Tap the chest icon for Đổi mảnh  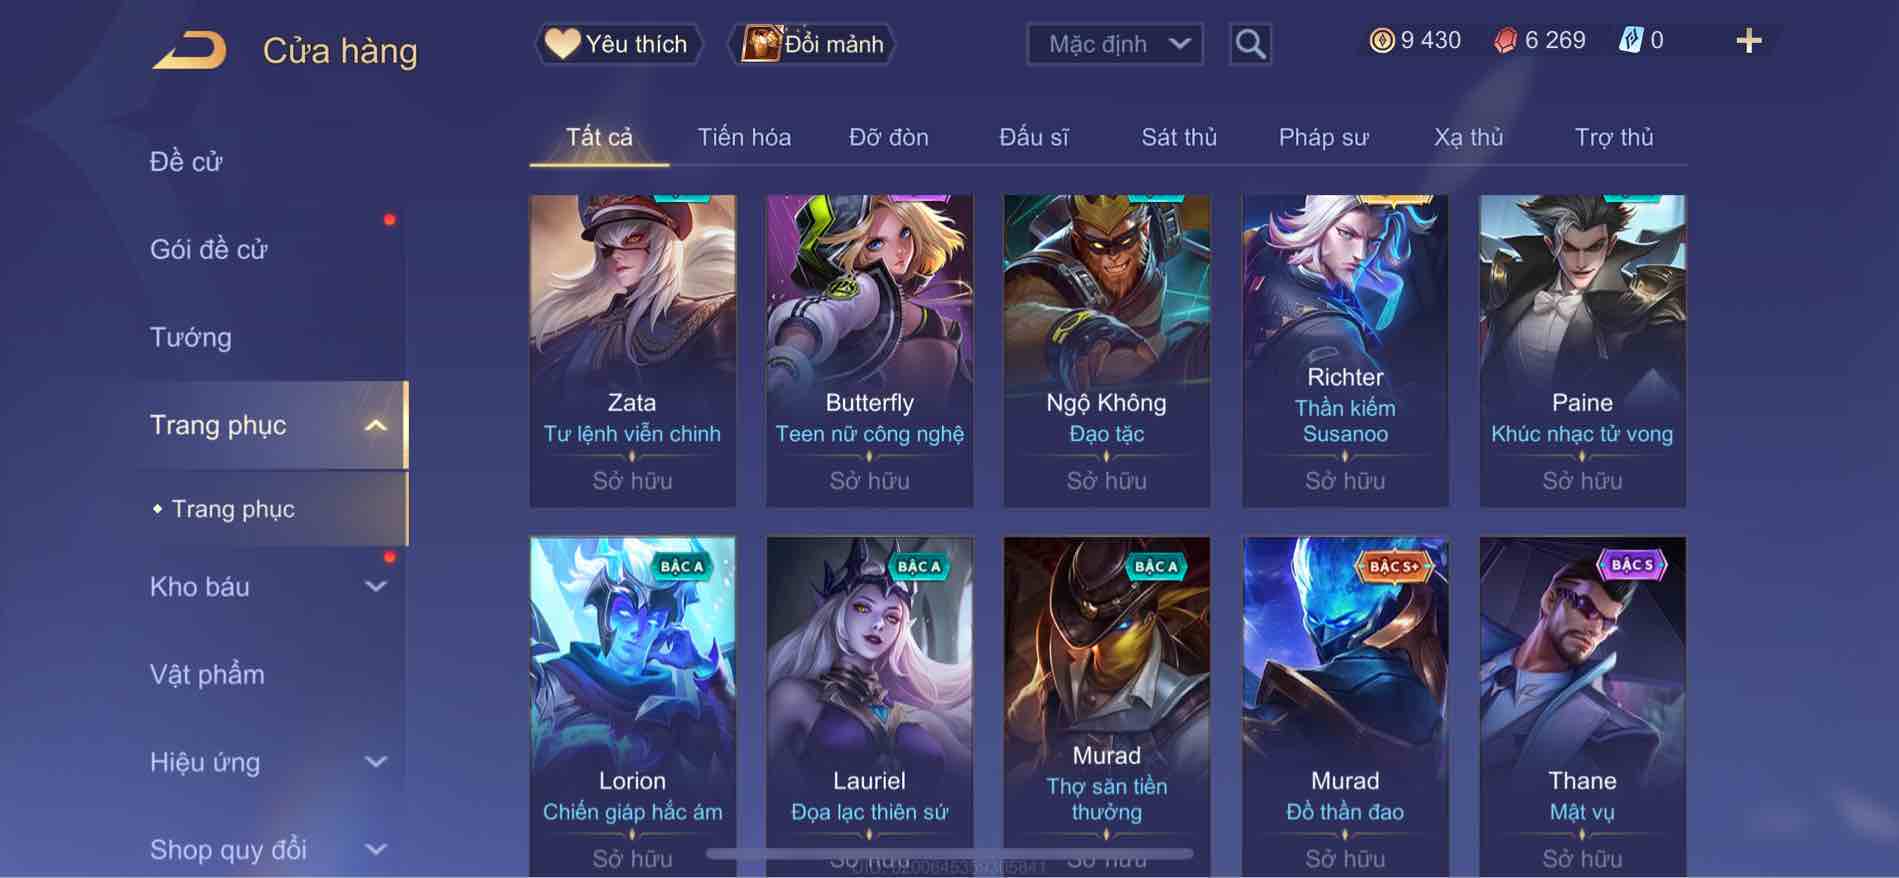(x=760, y=43)
